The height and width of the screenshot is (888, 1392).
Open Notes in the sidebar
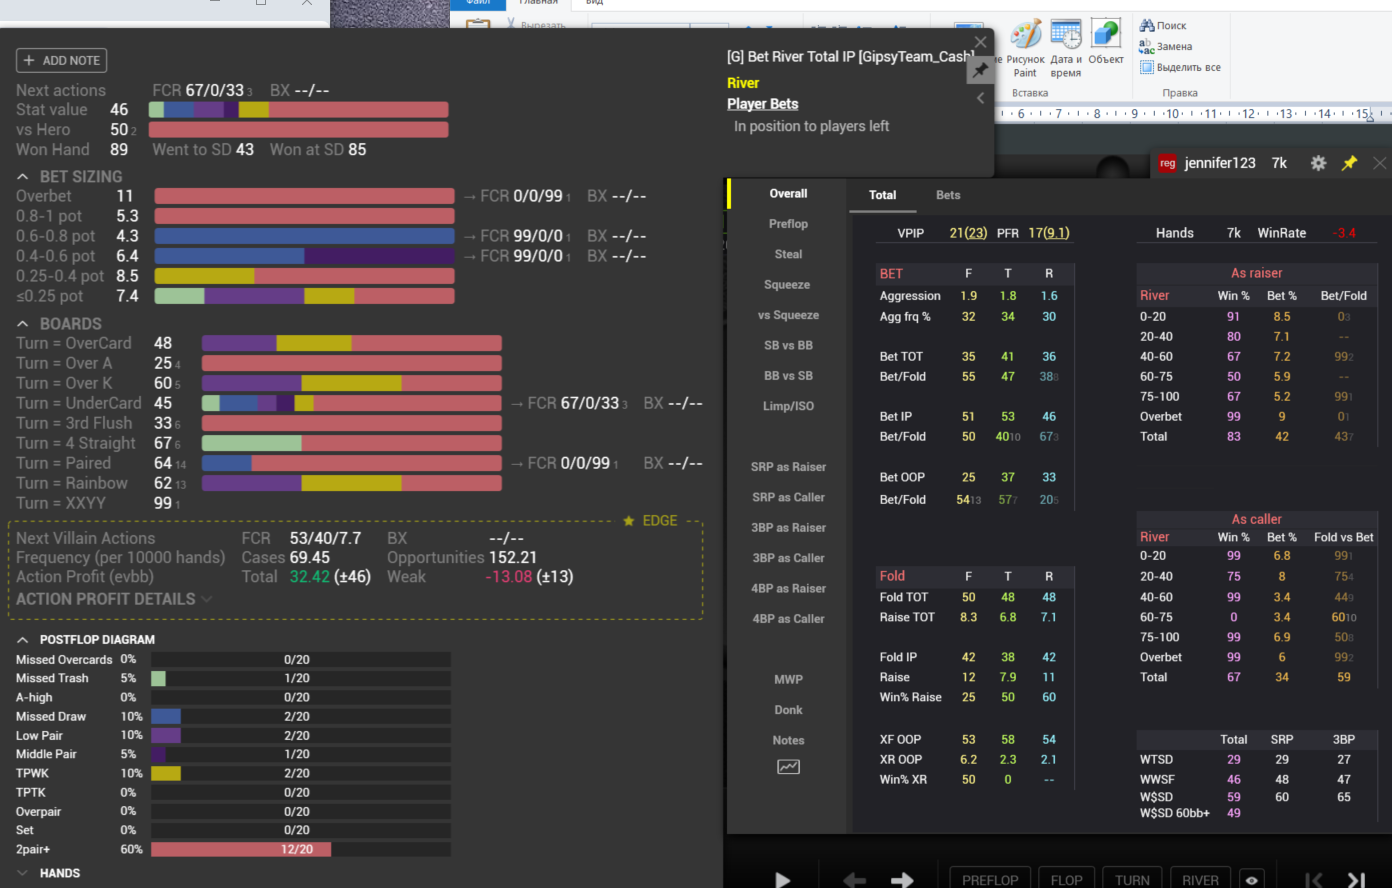pyautogui.click(x=788, y=740)
